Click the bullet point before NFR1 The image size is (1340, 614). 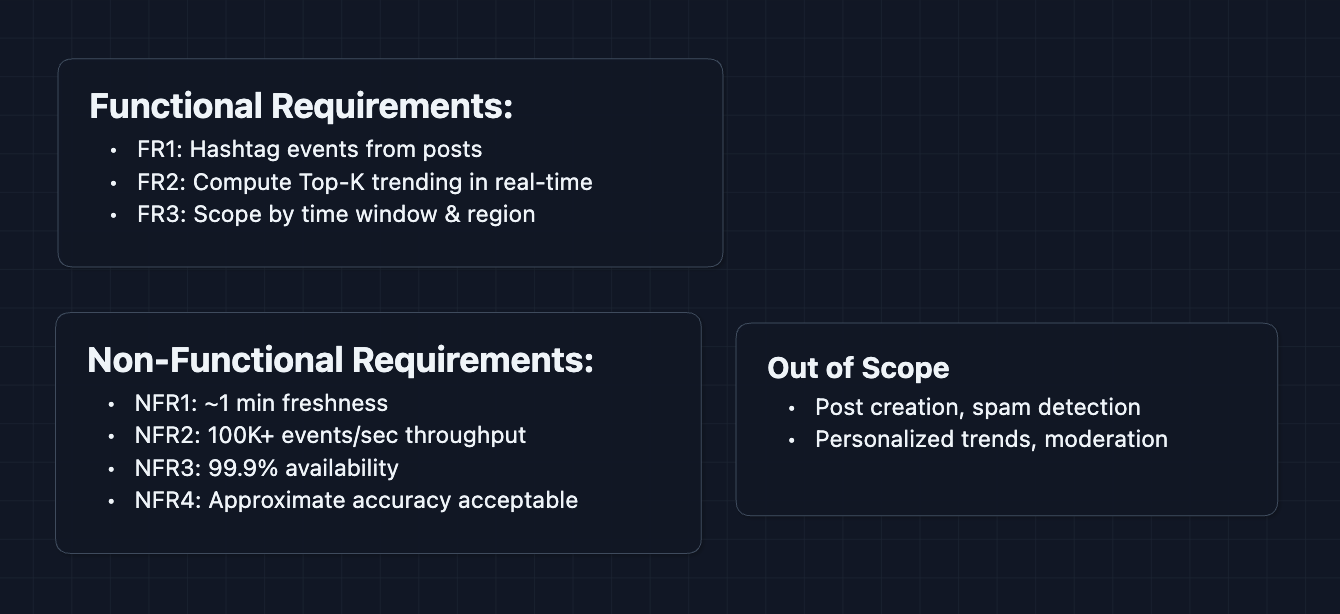click(x=111, y=404)
